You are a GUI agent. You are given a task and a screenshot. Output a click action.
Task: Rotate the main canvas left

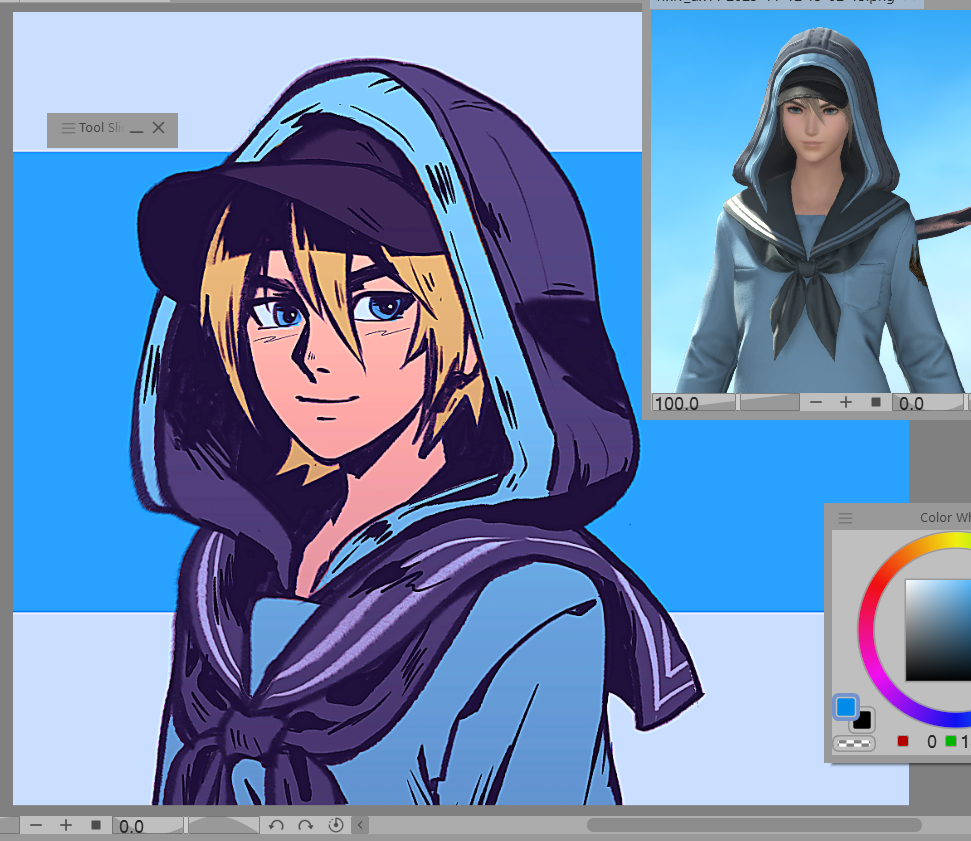click(277, 825)
